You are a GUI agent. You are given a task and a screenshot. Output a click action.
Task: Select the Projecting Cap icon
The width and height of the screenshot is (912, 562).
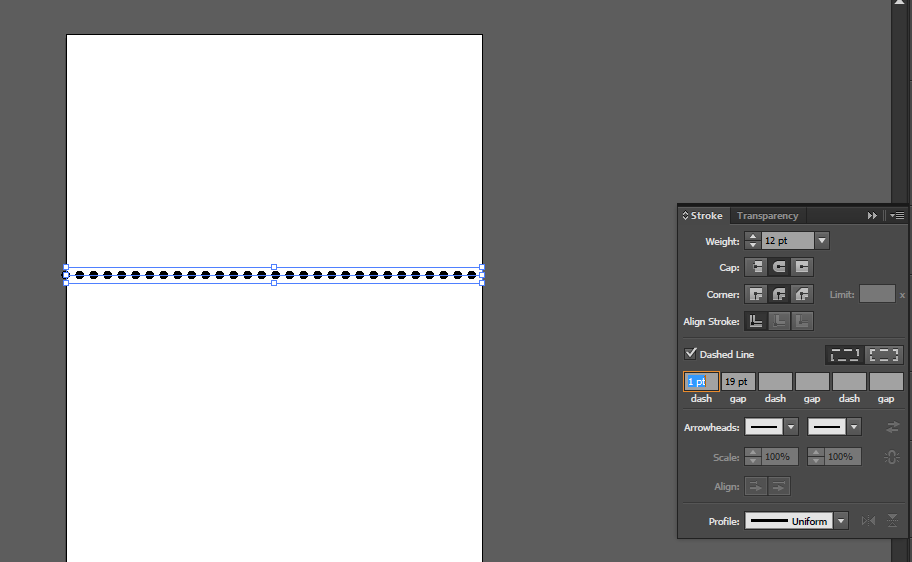[x=802, y=267]
